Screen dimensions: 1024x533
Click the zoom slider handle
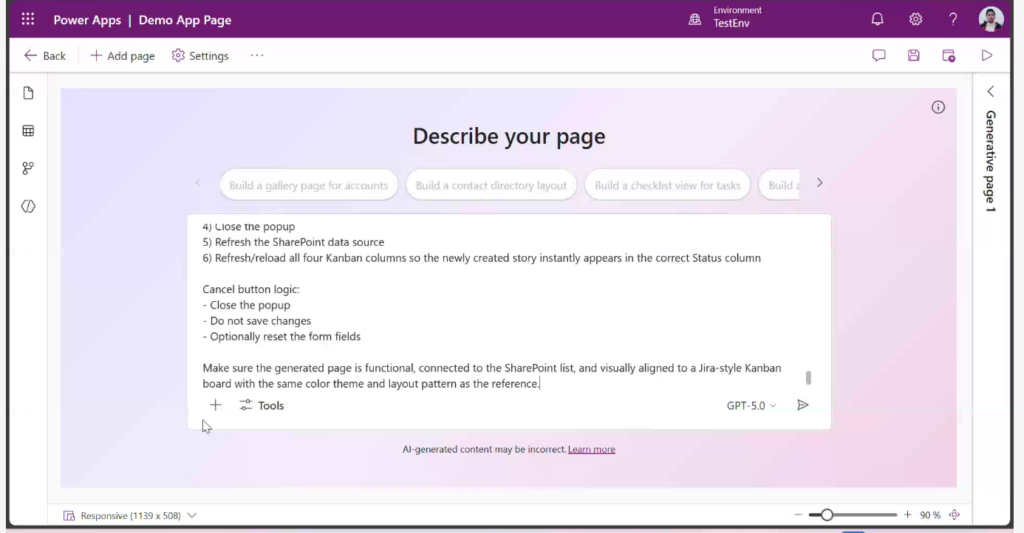coord(827,515)
